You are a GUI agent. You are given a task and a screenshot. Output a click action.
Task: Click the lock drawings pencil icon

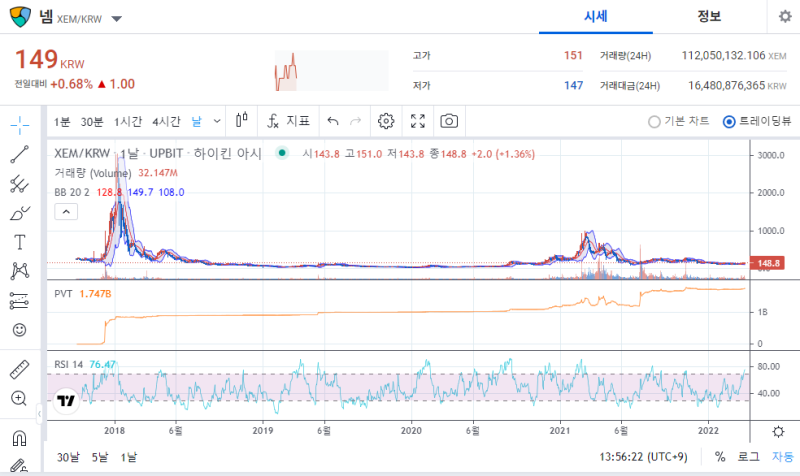[x=19, y=465]
